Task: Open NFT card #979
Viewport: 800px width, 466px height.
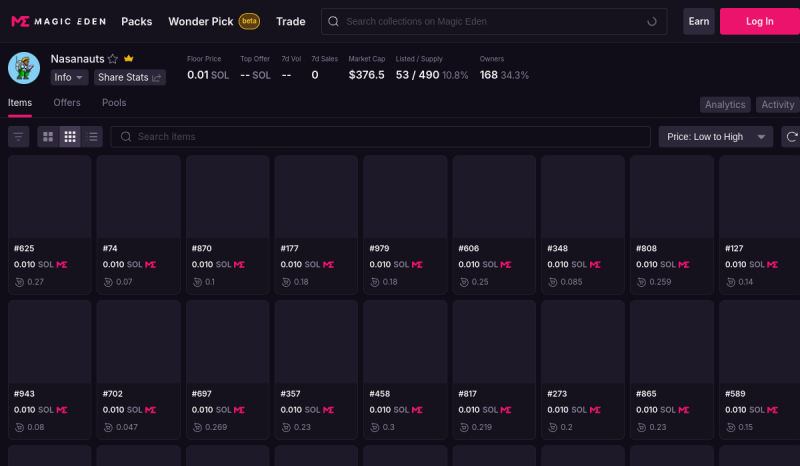Action: coord(405,225)
